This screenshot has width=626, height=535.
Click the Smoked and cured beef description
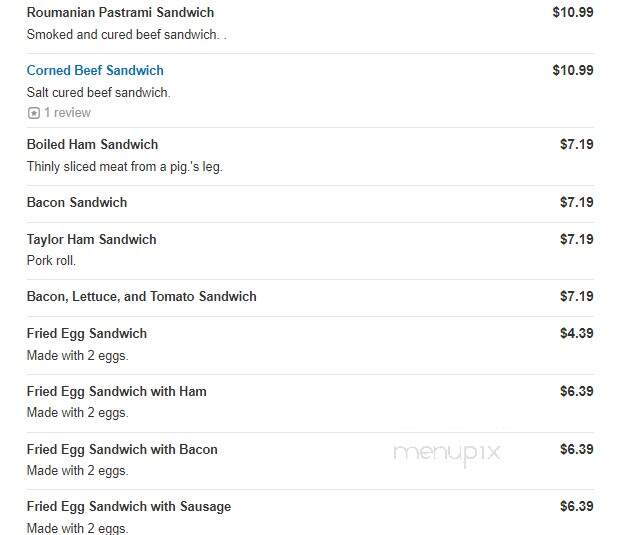pyautogui.click(x=127, y=35)
